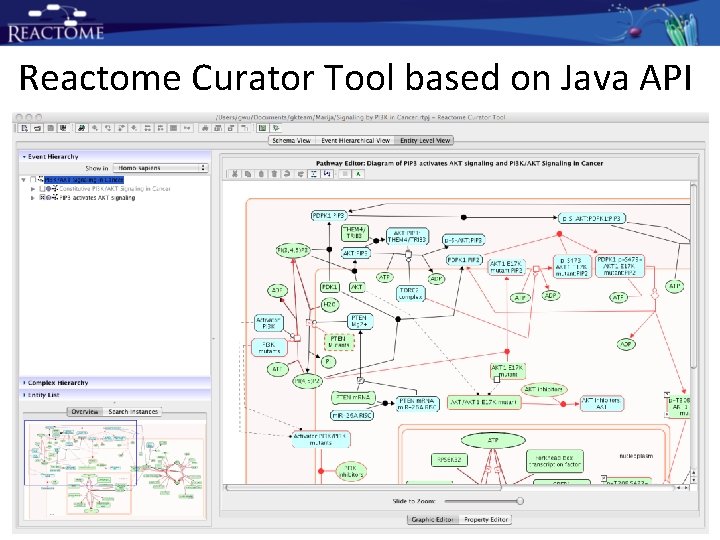720x540 pixels.
Task: Select the THEM4/TRIB3 green node
Action: [x=354, y=233]
